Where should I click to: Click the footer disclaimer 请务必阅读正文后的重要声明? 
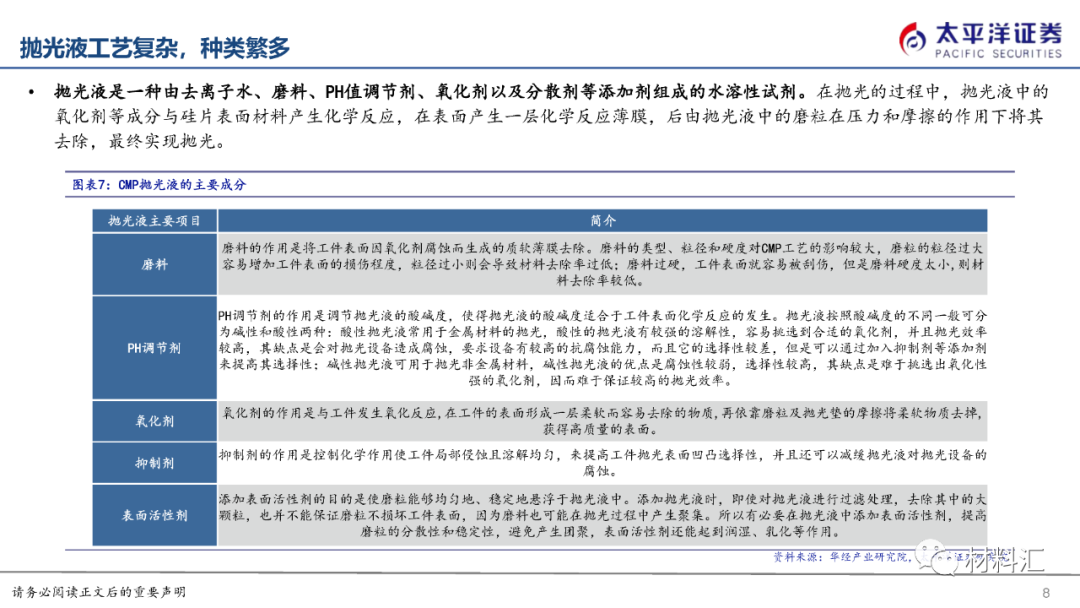99,592
